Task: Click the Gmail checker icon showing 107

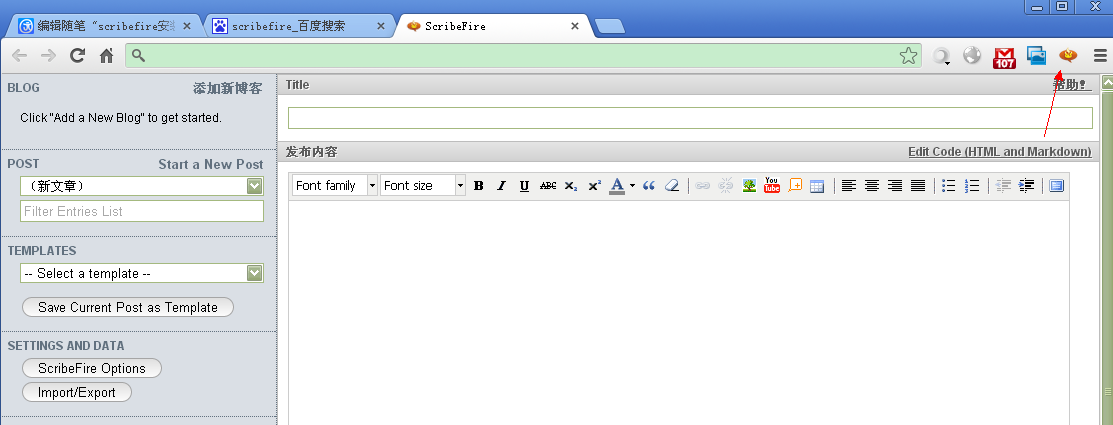Action: click(1004, 57)
